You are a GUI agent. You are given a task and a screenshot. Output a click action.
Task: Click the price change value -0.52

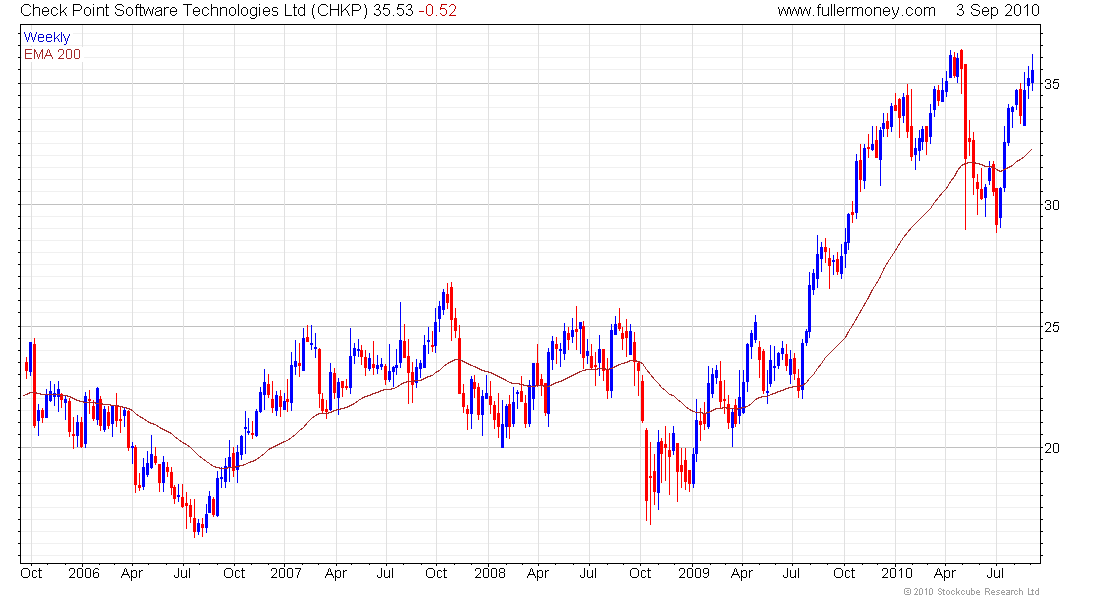438,11
